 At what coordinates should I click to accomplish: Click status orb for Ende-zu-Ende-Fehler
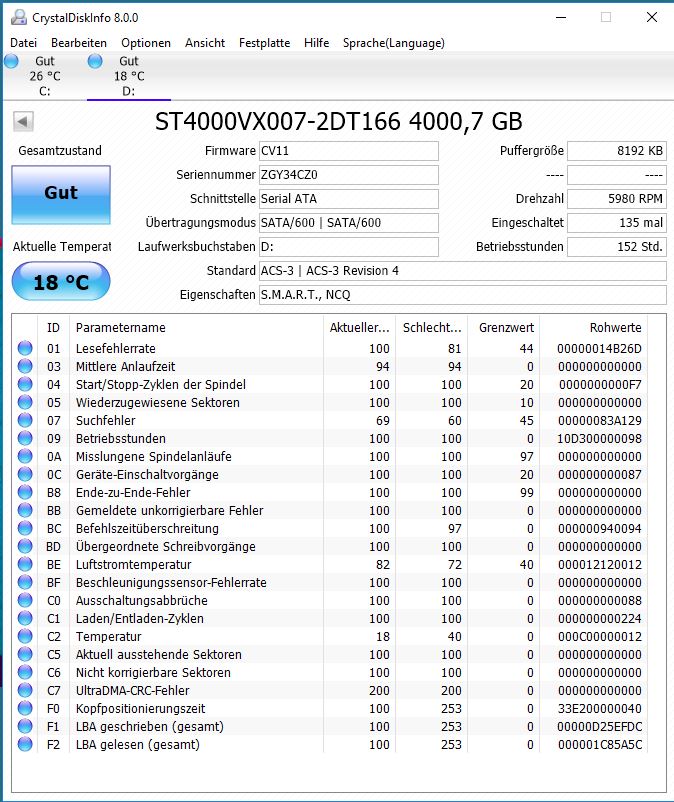click(x=25, y=493)
